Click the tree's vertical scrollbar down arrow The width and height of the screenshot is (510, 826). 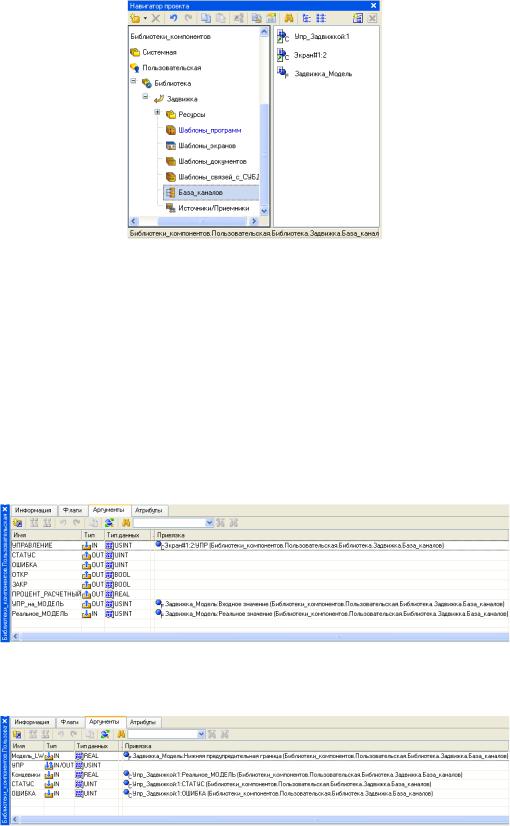264,211
